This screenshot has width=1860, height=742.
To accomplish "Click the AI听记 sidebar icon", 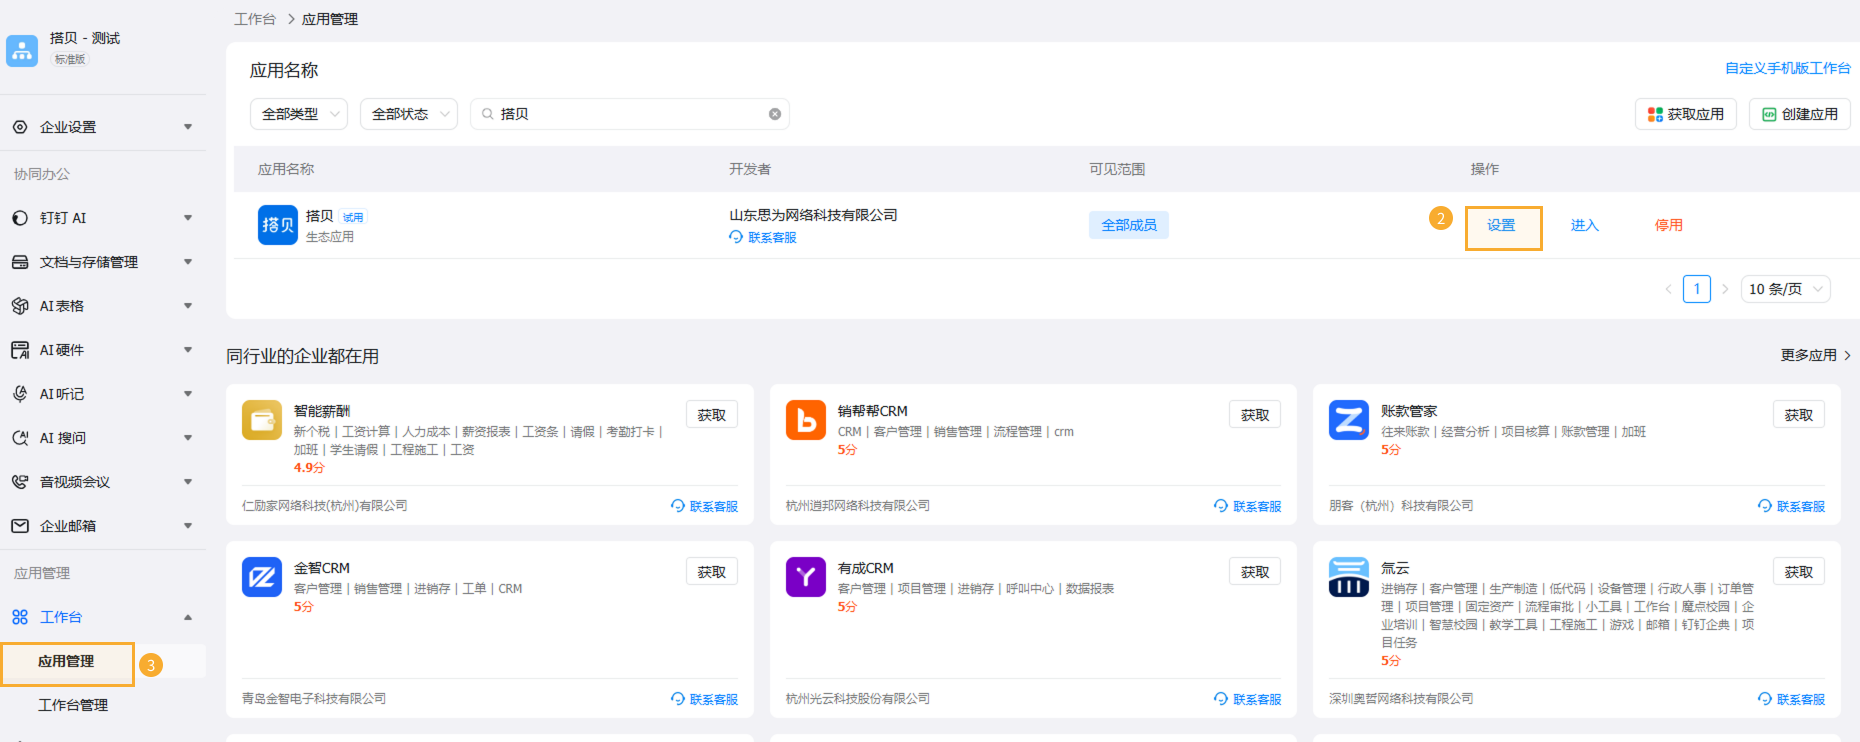I will 20,394.
